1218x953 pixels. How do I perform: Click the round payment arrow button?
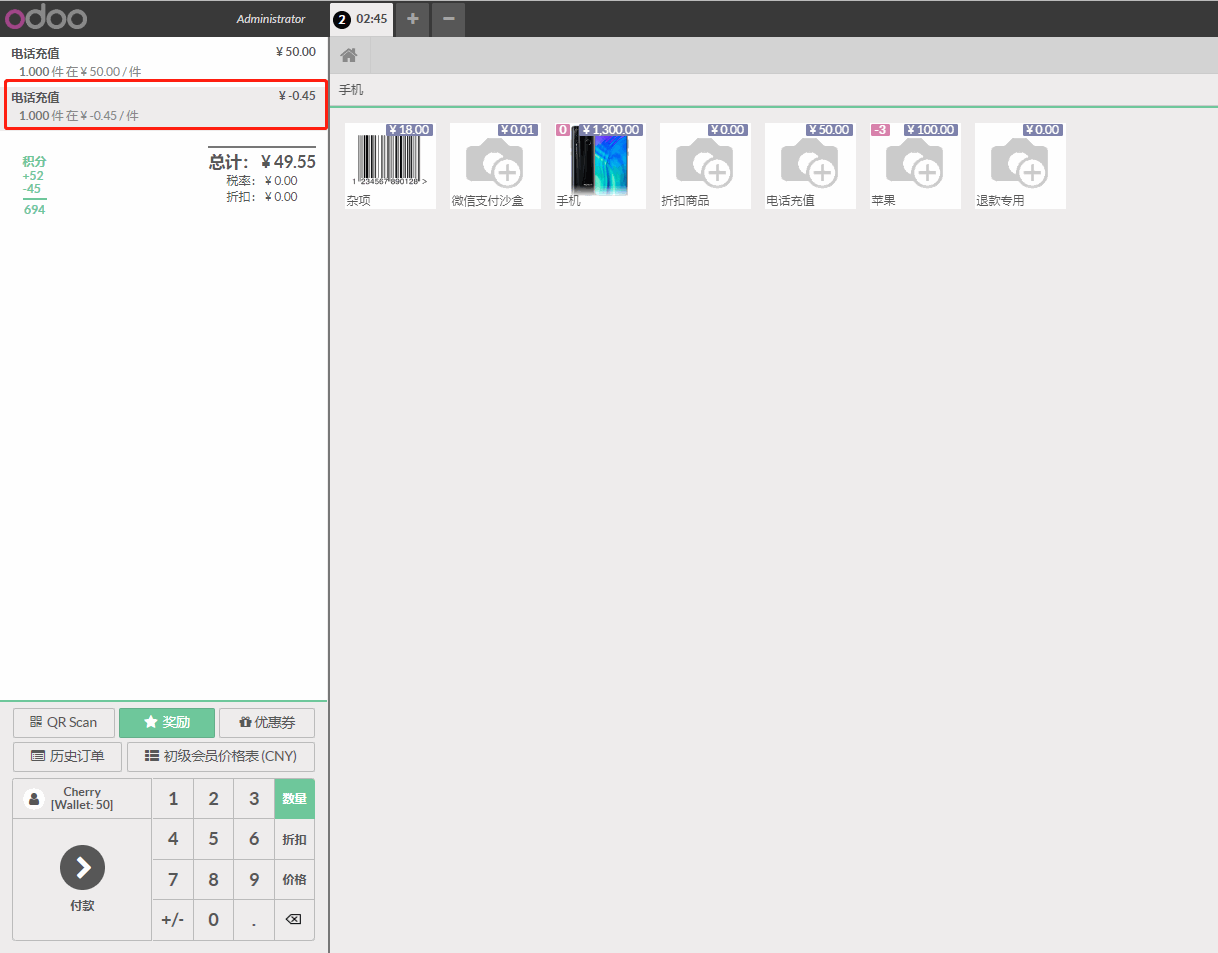click(x=82, y=867)
